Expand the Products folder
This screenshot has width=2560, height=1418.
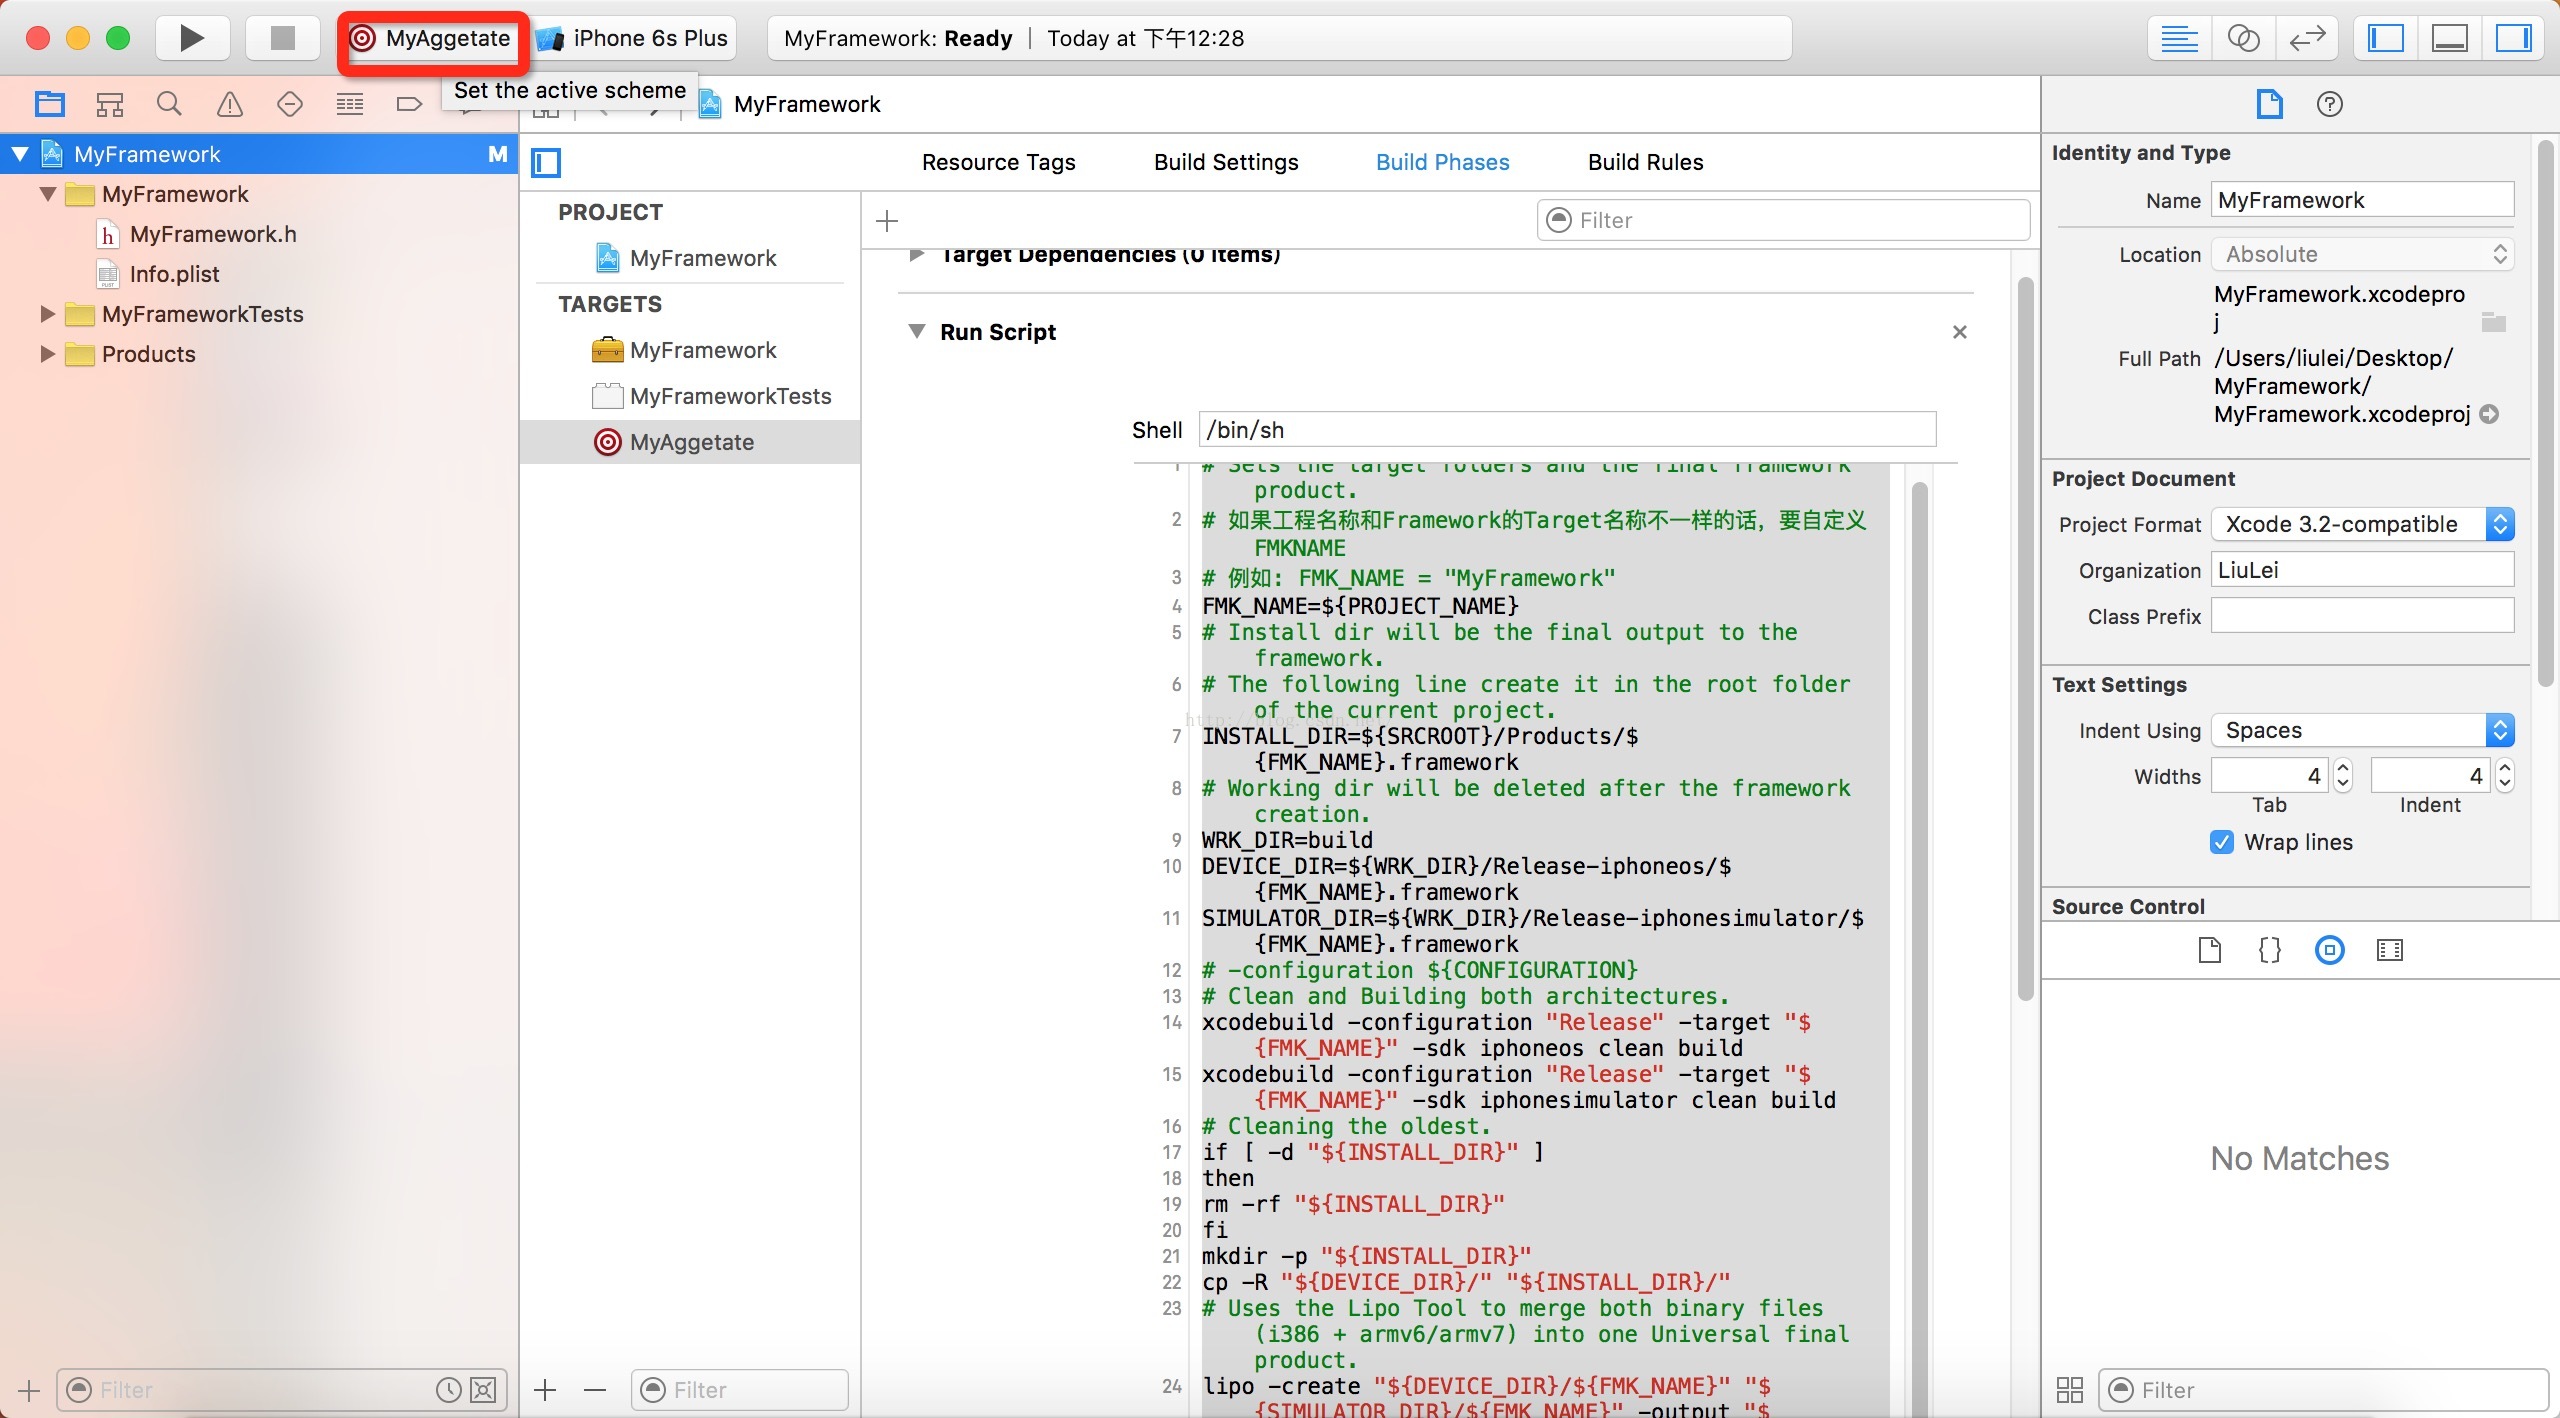coord(46,354)
